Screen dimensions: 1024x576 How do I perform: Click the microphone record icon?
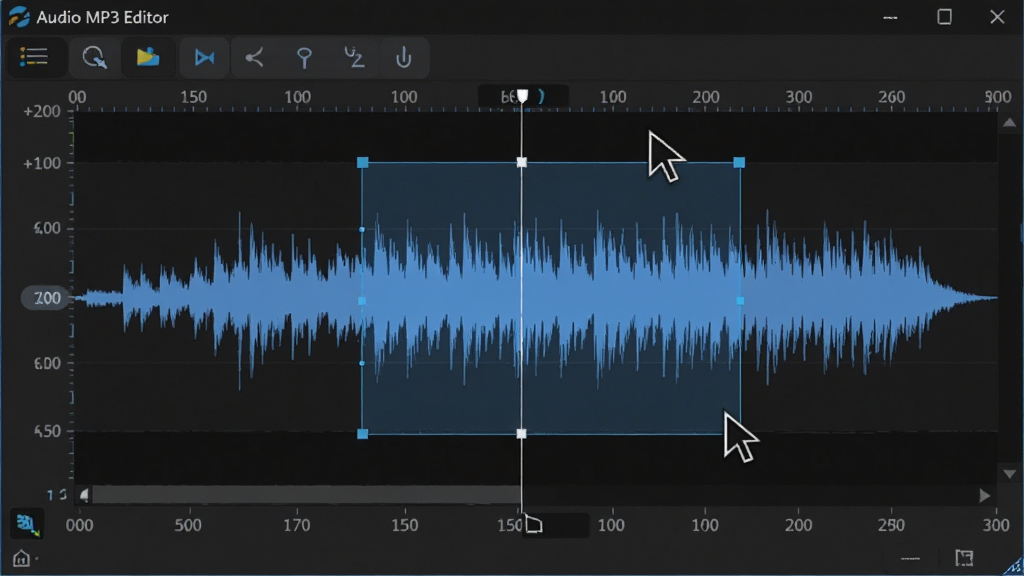404,58
